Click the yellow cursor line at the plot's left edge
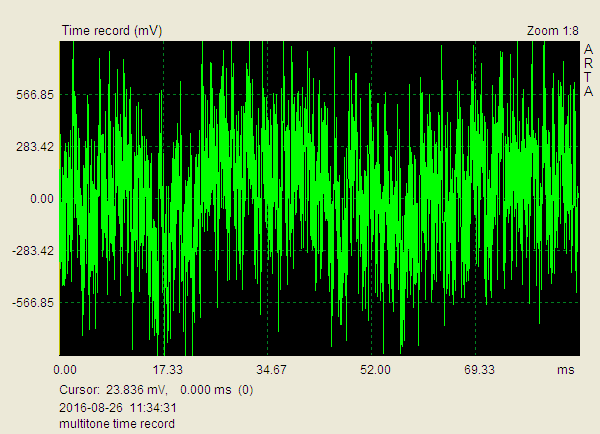The image size is (600, 434). (x=60, y=198)
